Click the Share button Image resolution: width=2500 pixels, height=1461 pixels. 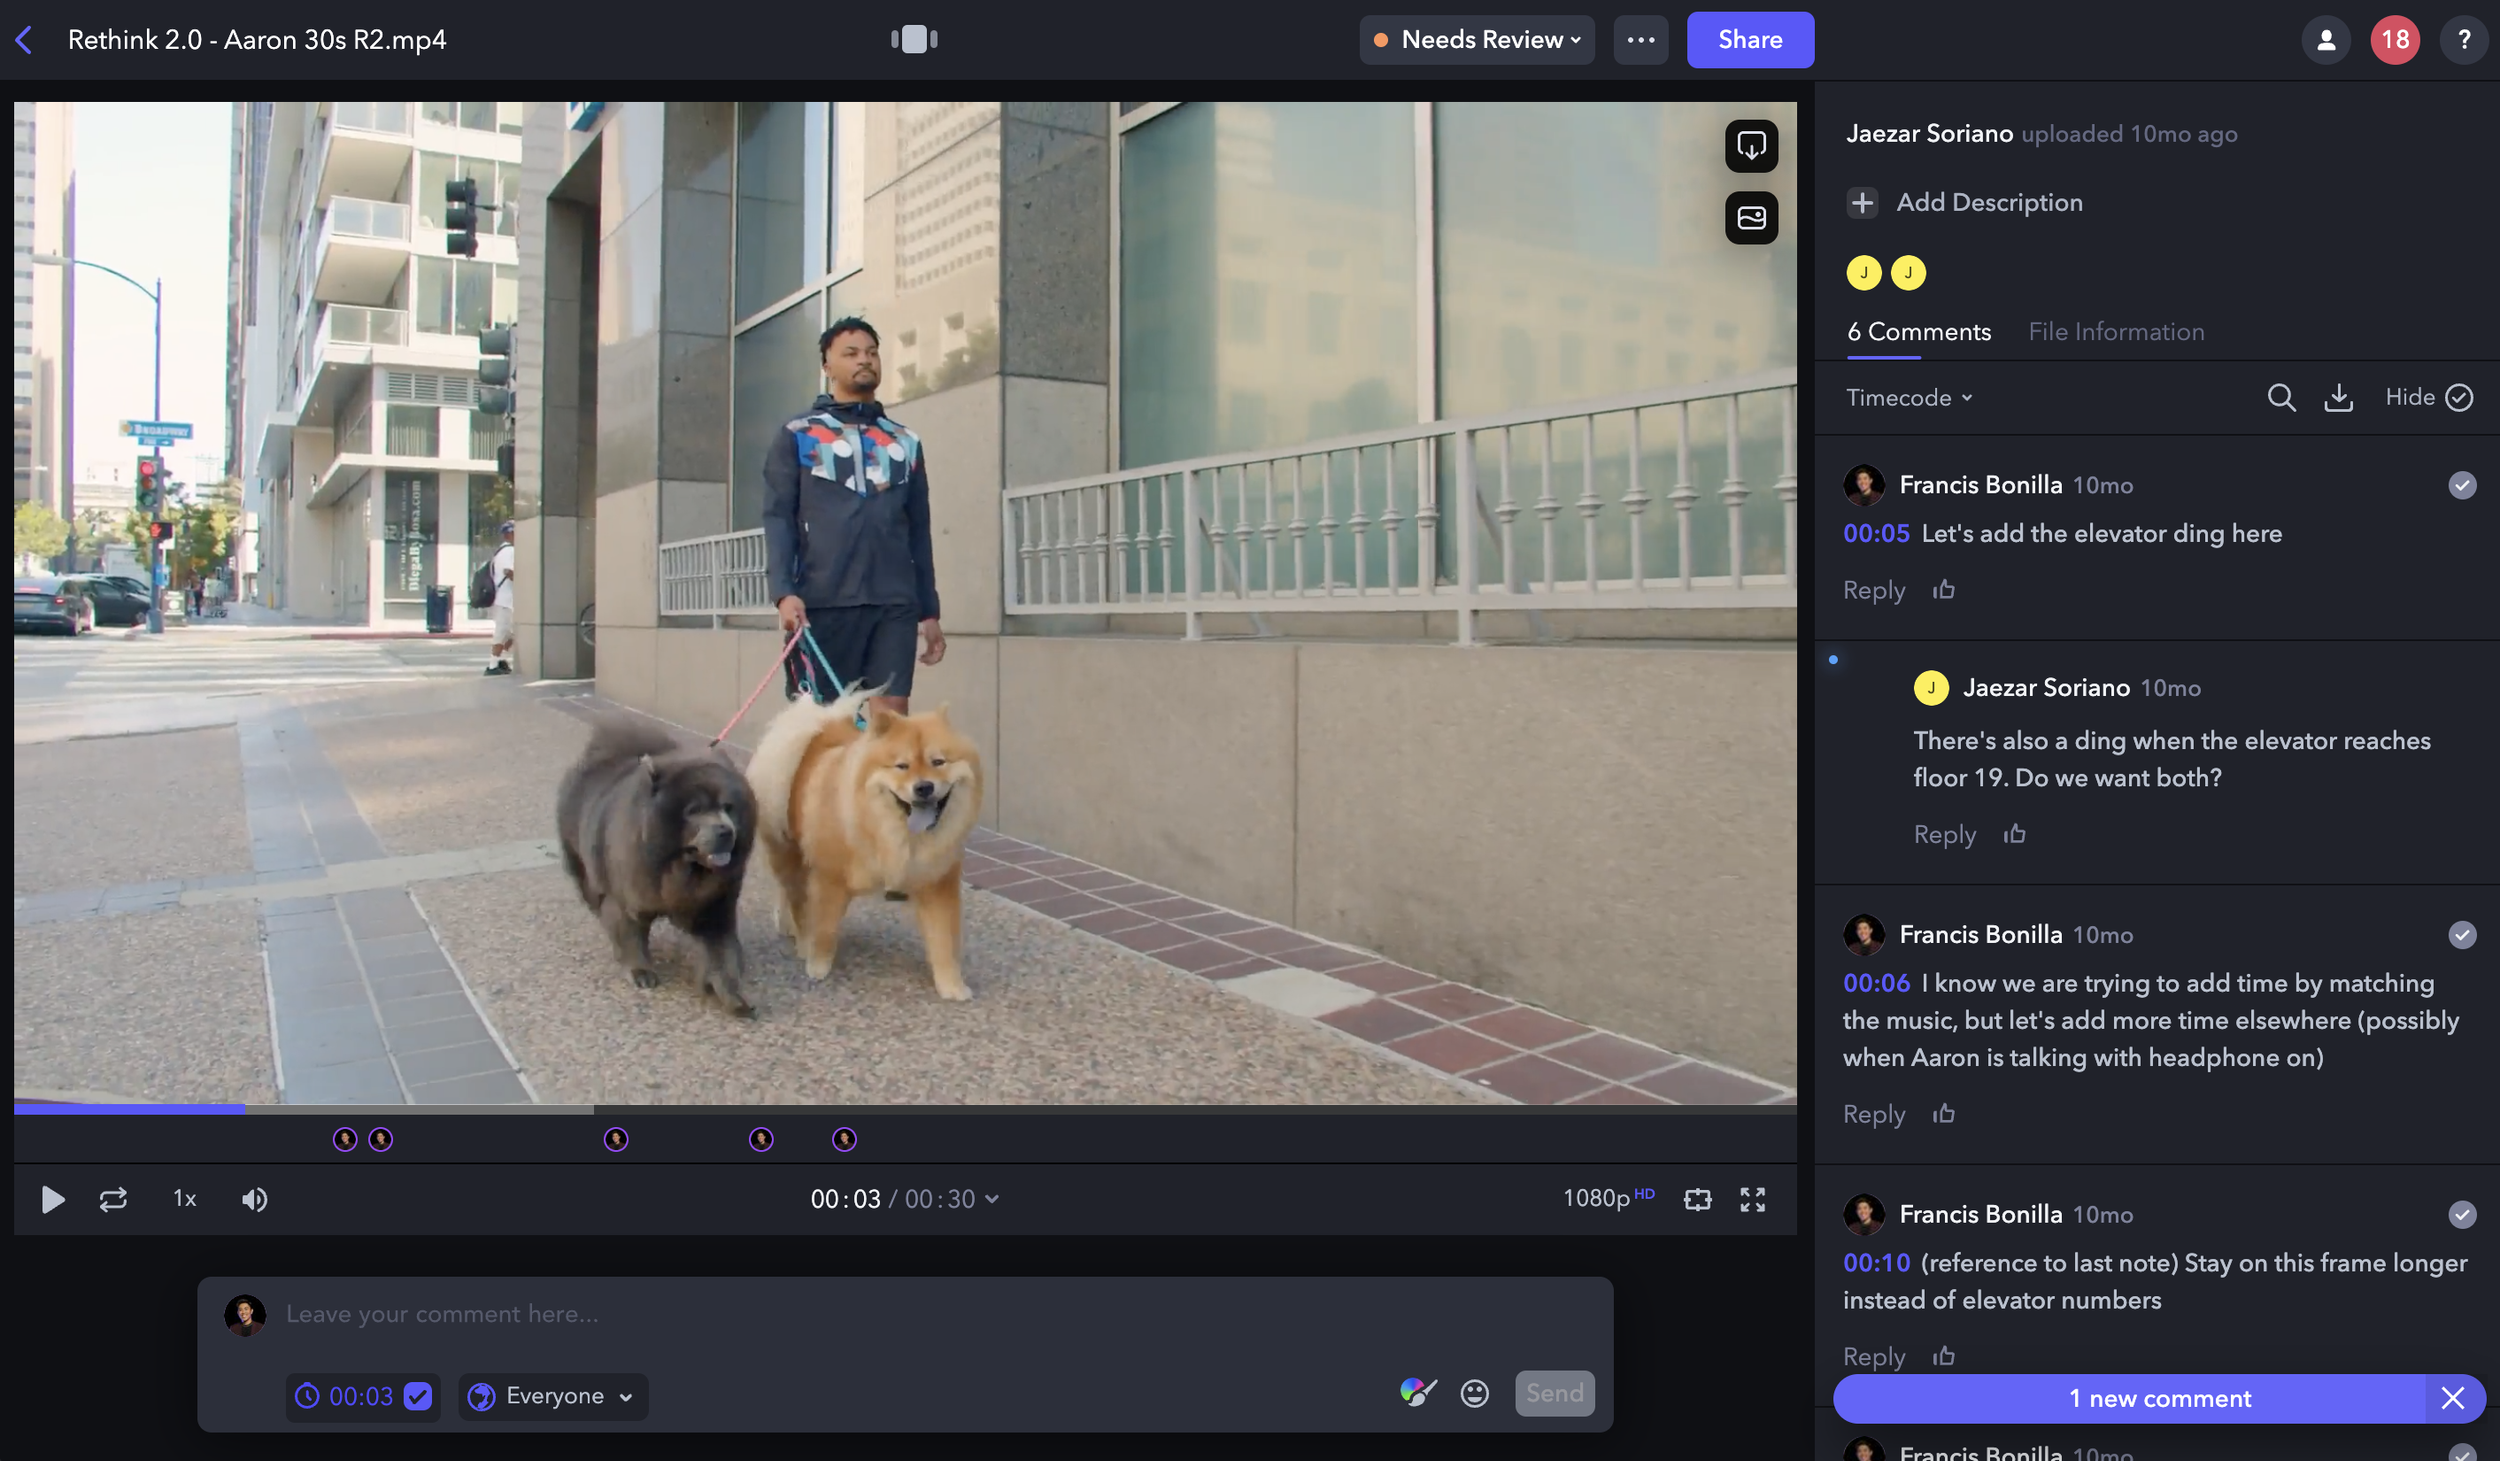pos(1749,40)
